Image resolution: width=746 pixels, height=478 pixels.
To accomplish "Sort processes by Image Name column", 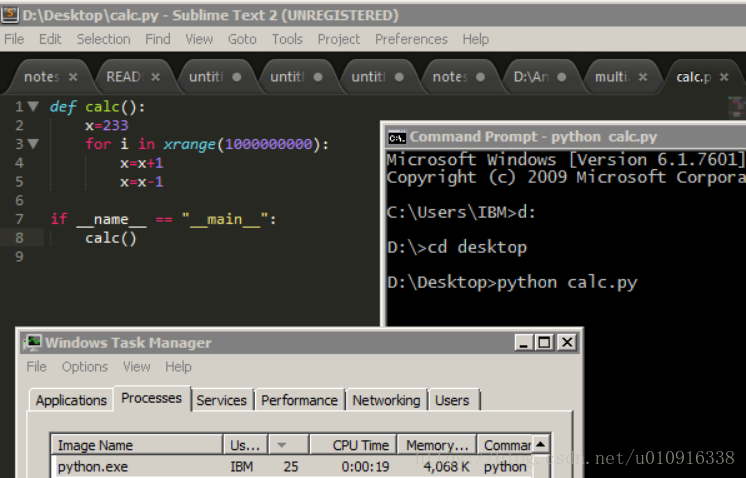I will [x=137, y=445].
